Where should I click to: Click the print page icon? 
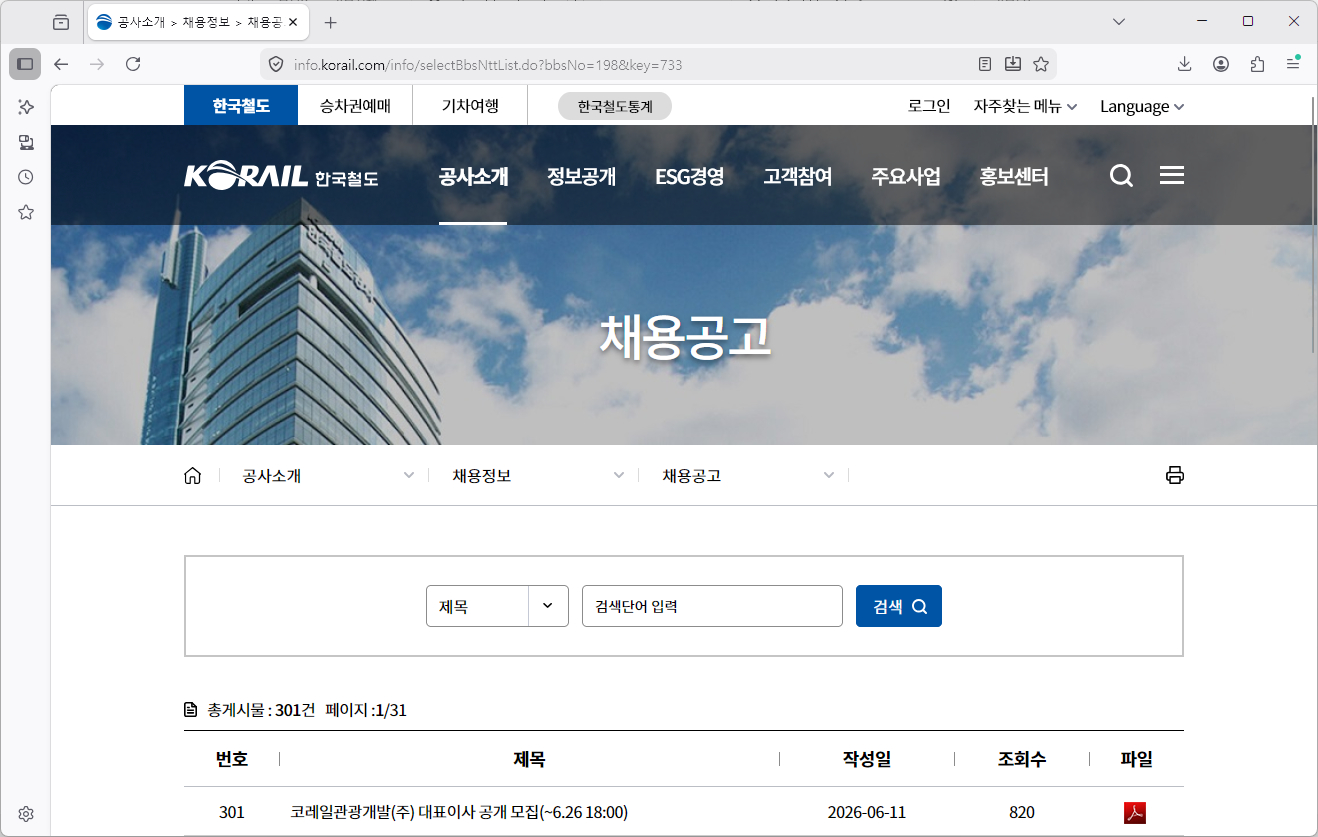[x=1175, y=475]
